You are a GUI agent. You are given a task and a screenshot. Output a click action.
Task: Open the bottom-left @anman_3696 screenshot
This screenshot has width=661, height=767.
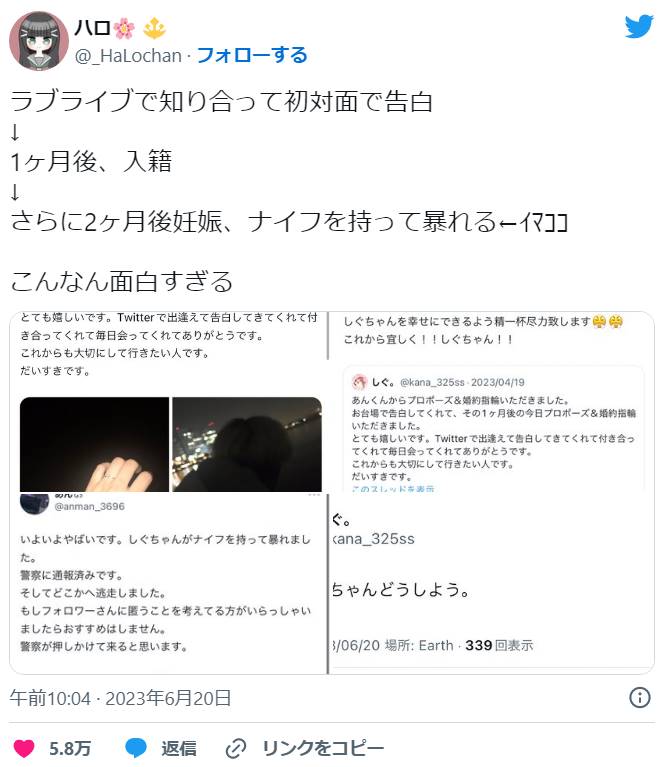click(168, 583)
